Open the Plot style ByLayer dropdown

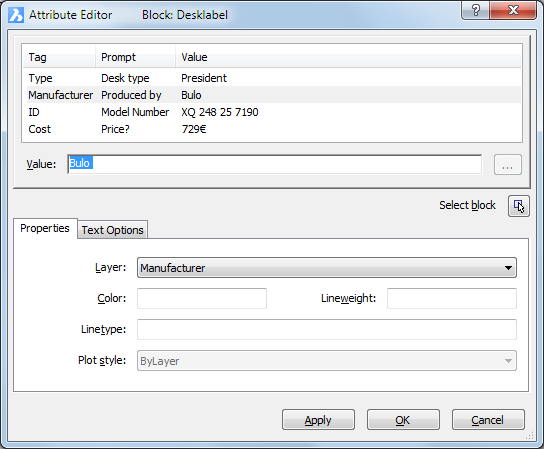[326, 361]
